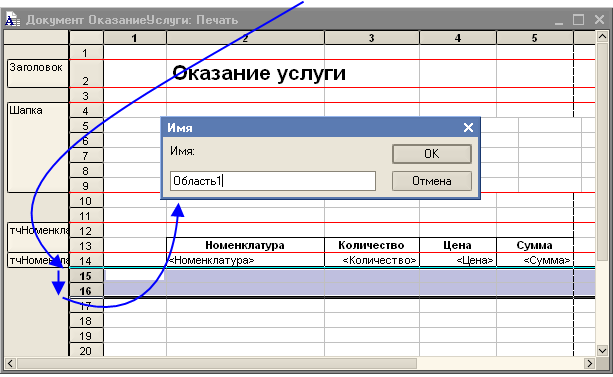Screen dimensions: 613x377
Task: Click the <Номенклатура> parameter cell
Action: [x=245, y=260]
